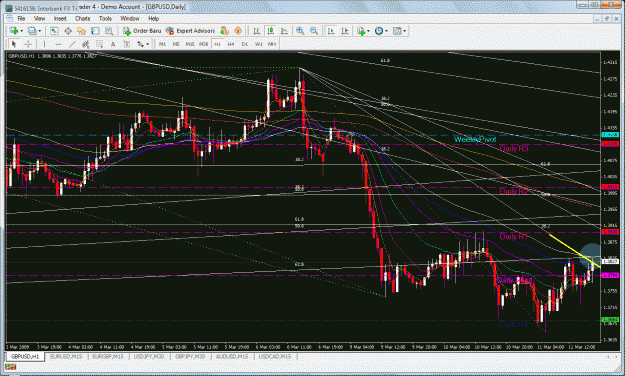Open the File menu
Screen dimensions: 625x376
[x=21, y=18]
